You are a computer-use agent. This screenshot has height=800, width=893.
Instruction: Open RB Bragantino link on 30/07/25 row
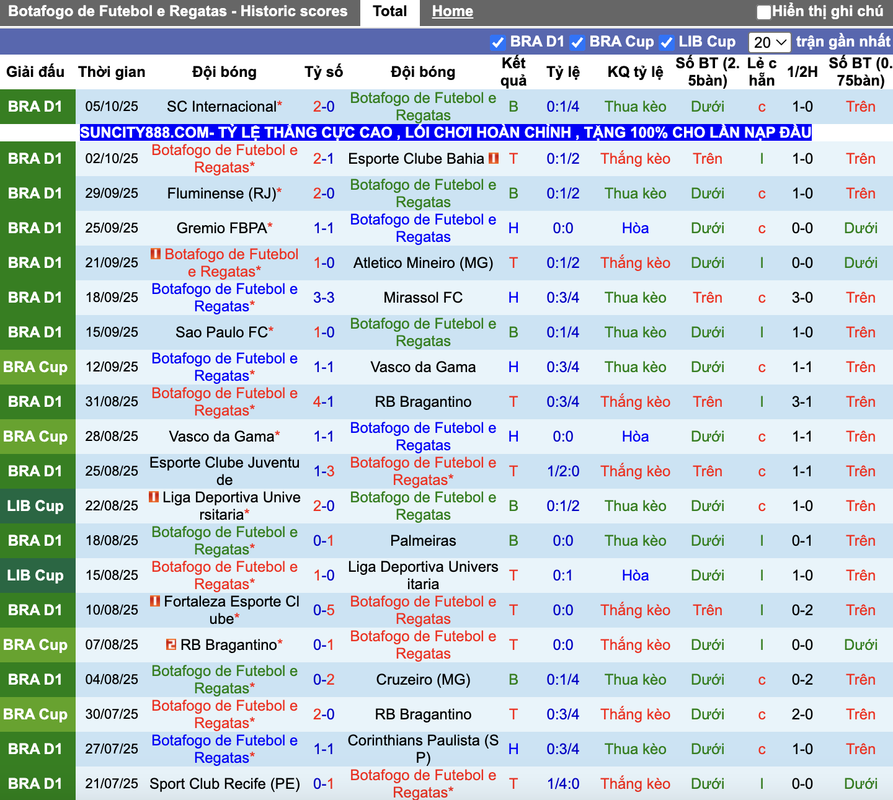tap(423, 715)
